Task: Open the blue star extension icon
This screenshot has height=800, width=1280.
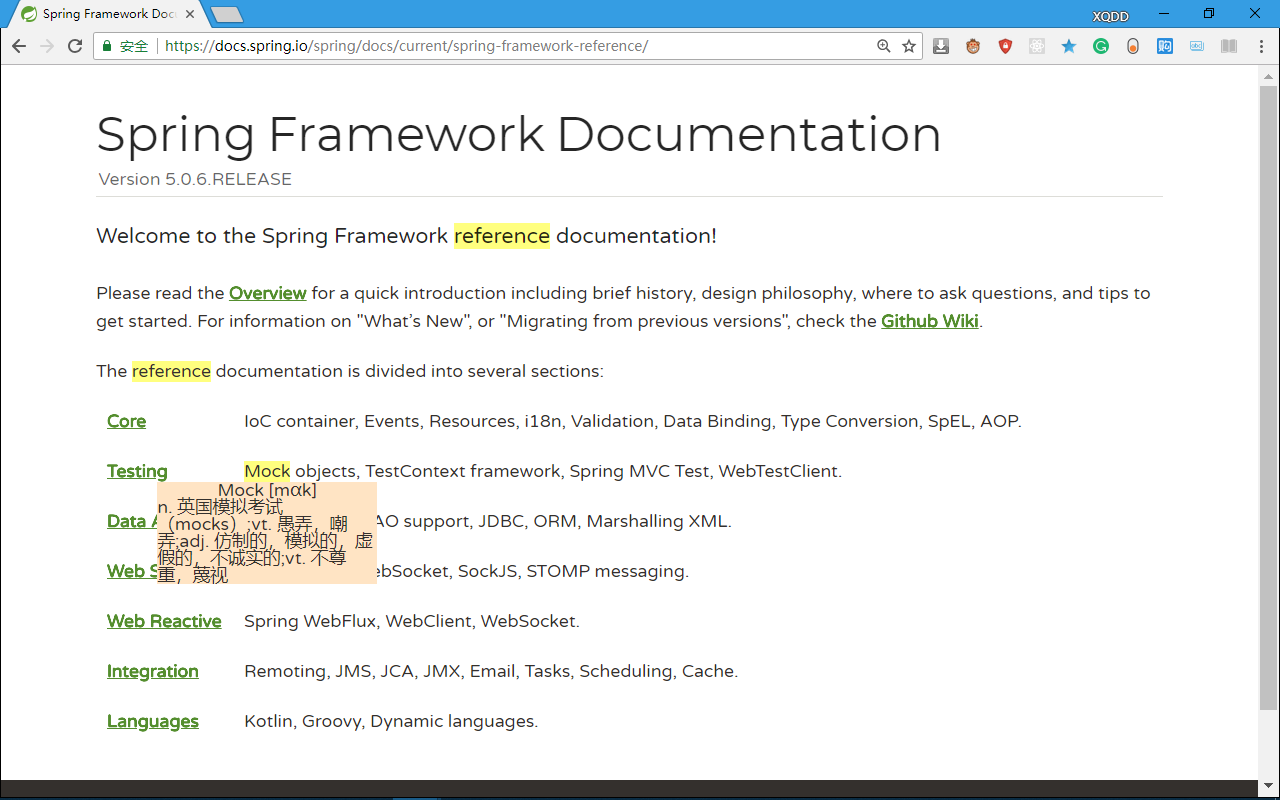Action: 1069,46
